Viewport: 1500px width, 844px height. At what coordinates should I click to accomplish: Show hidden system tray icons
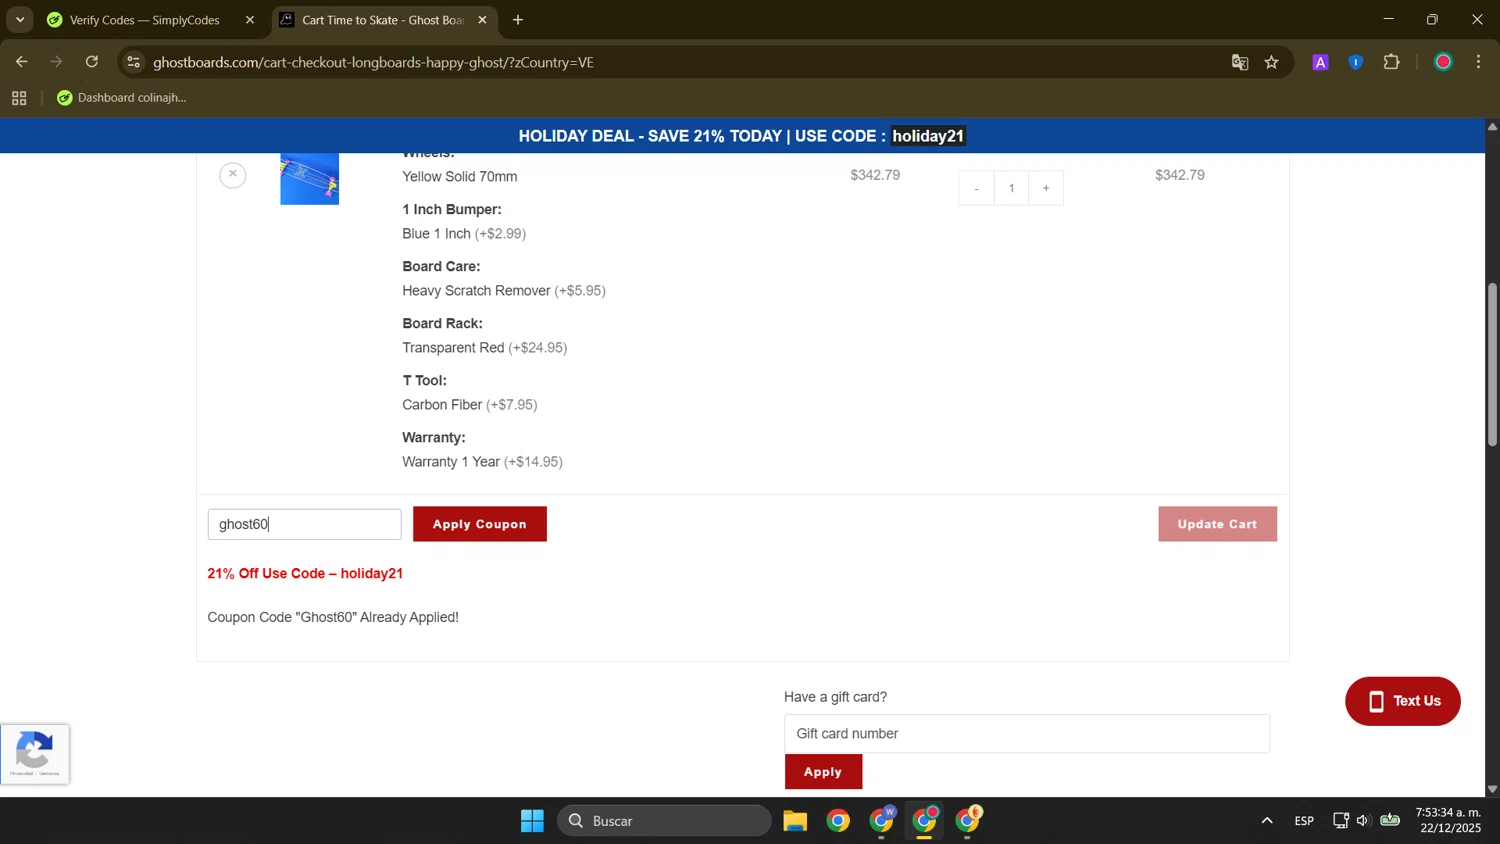(x=1267, y=821)
